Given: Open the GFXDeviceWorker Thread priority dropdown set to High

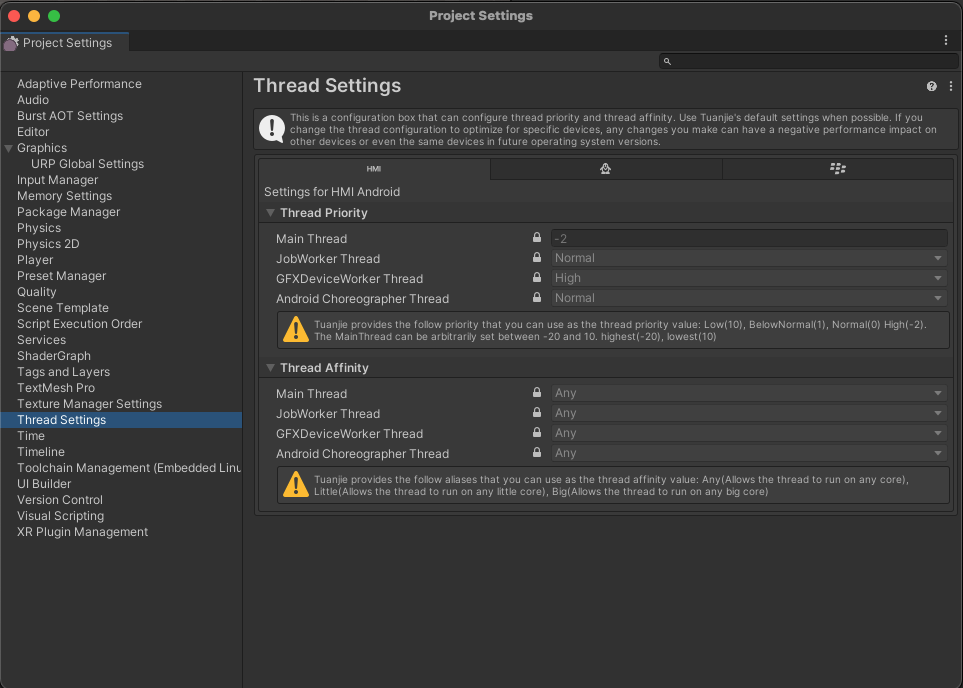Looking at the screenshot, I should pyautogui.click(x=746, y=278).
